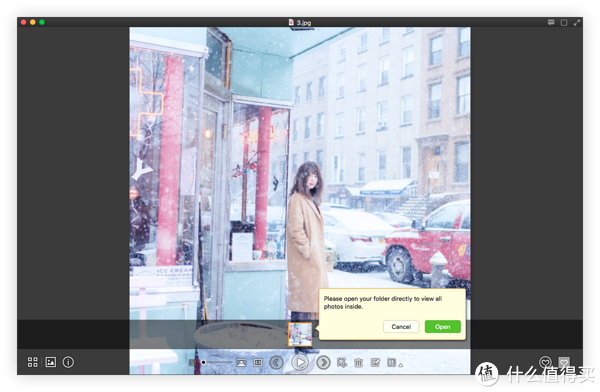Fit image to window

241,363
